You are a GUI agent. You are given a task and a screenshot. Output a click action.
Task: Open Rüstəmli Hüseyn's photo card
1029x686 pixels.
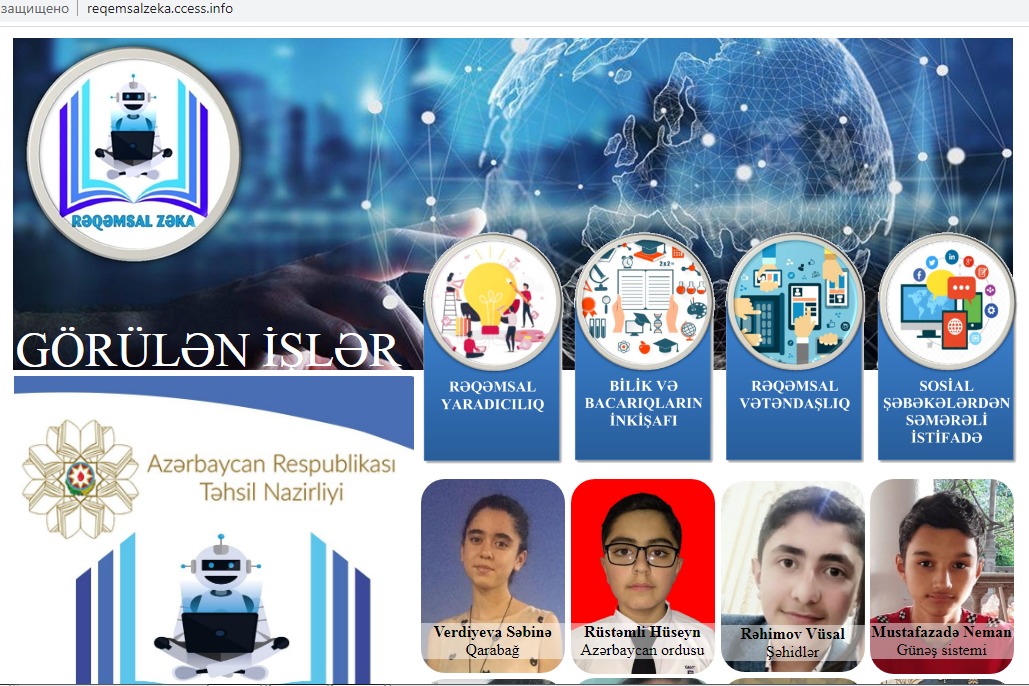[642, 576]
